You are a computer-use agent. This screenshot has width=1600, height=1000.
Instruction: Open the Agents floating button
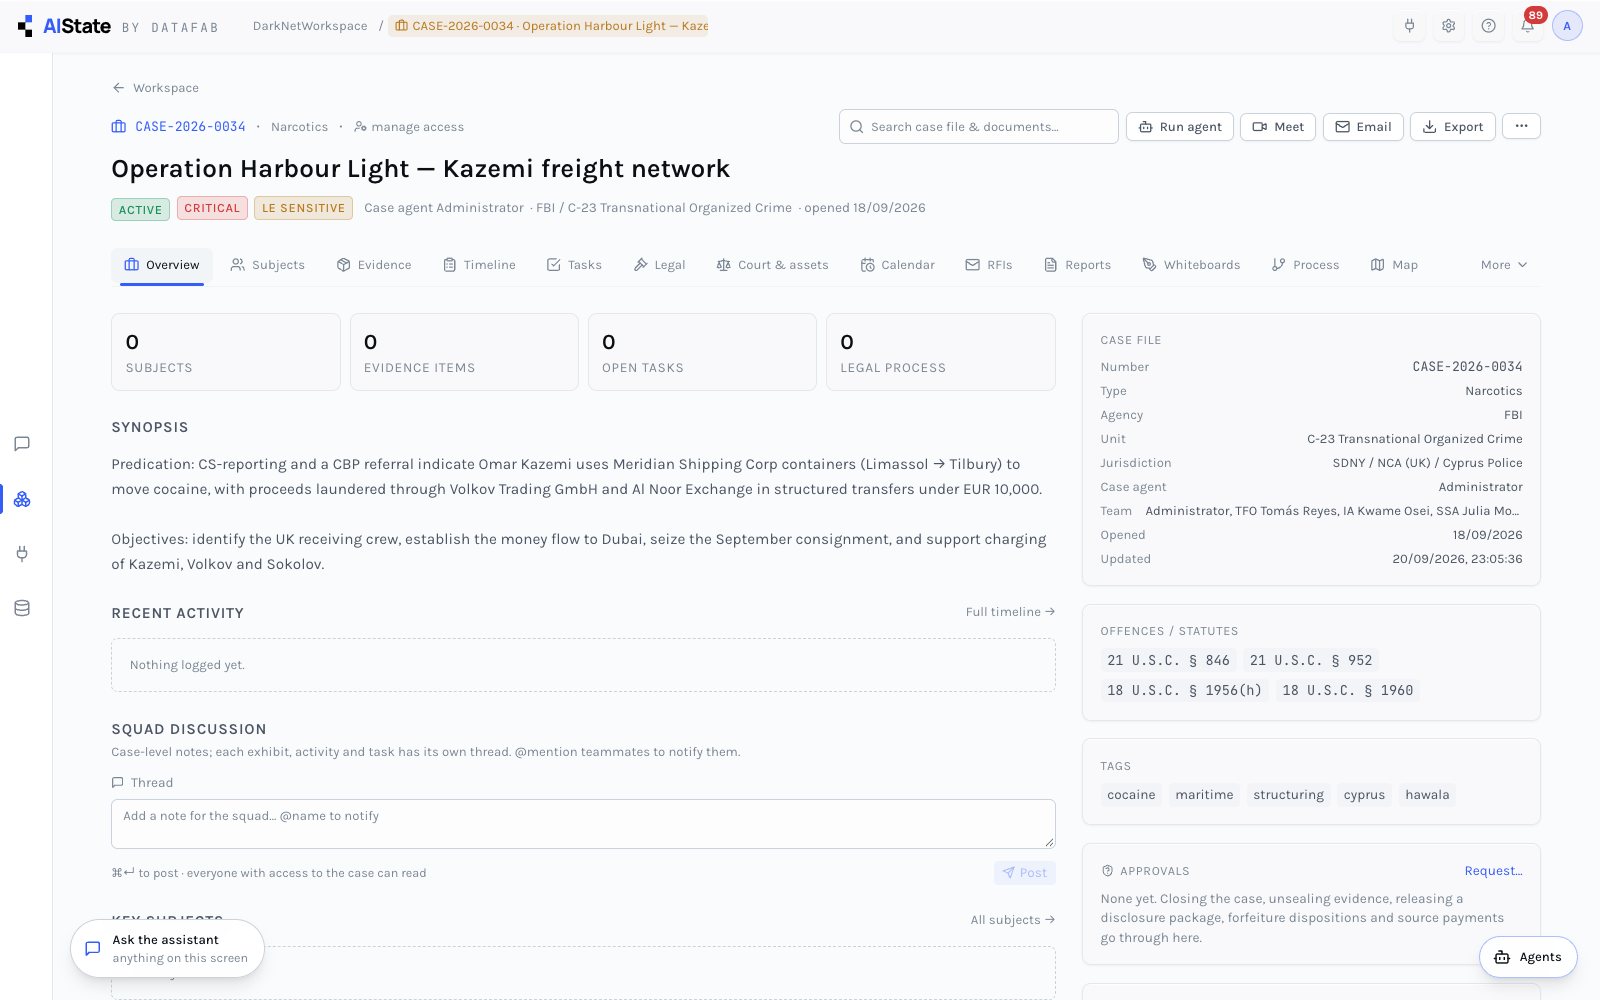tap(1528, 957)
